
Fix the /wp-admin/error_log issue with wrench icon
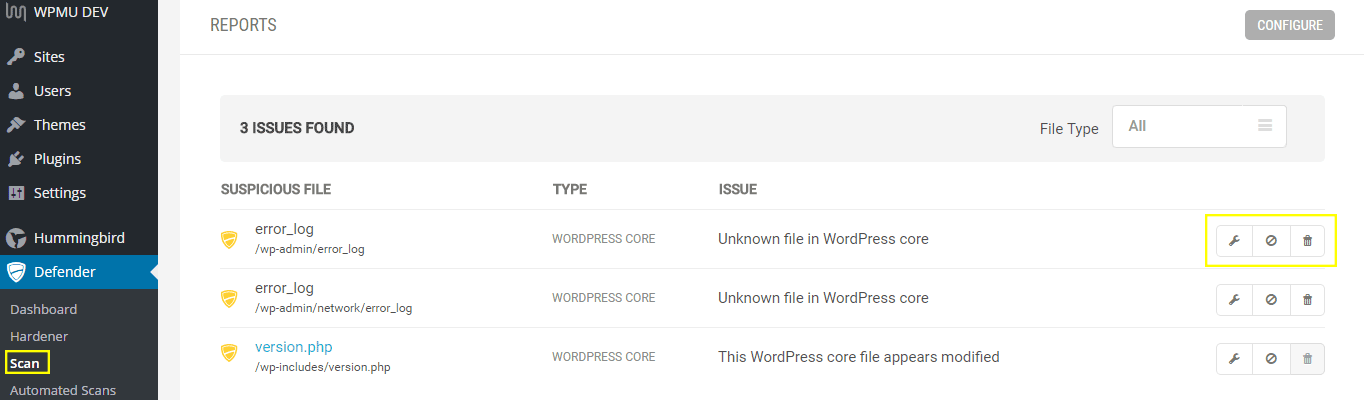click(x=1234, y=241)
